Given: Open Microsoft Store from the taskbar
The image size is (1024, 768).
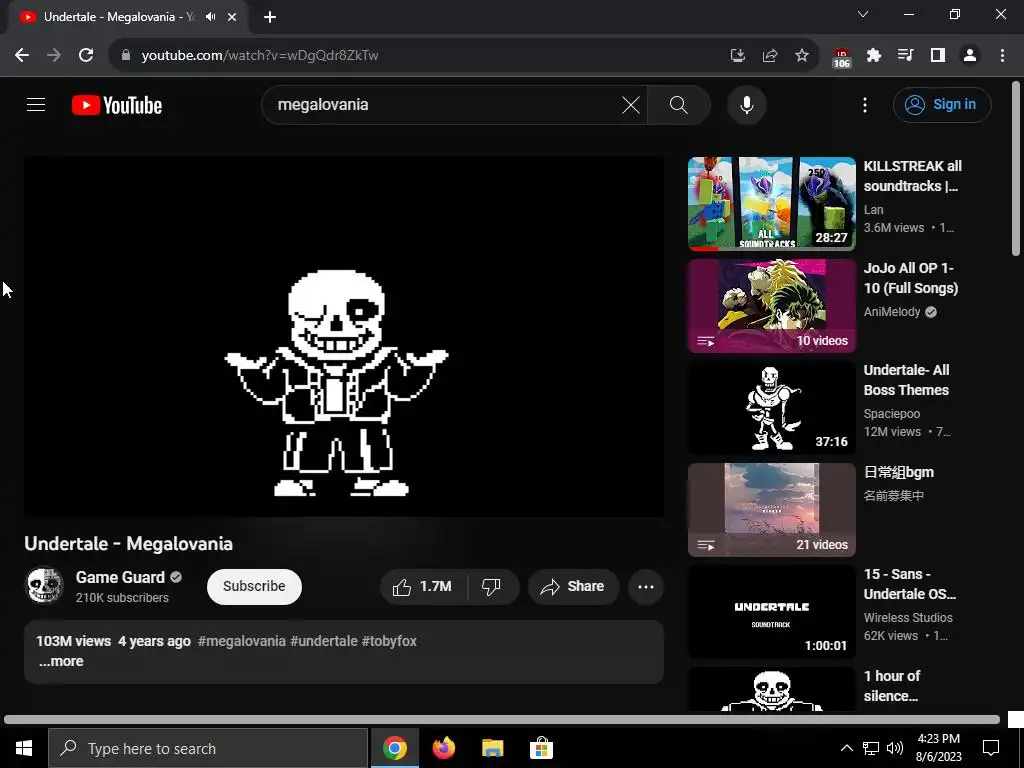Looking at the screenshot, I should 541,748.
